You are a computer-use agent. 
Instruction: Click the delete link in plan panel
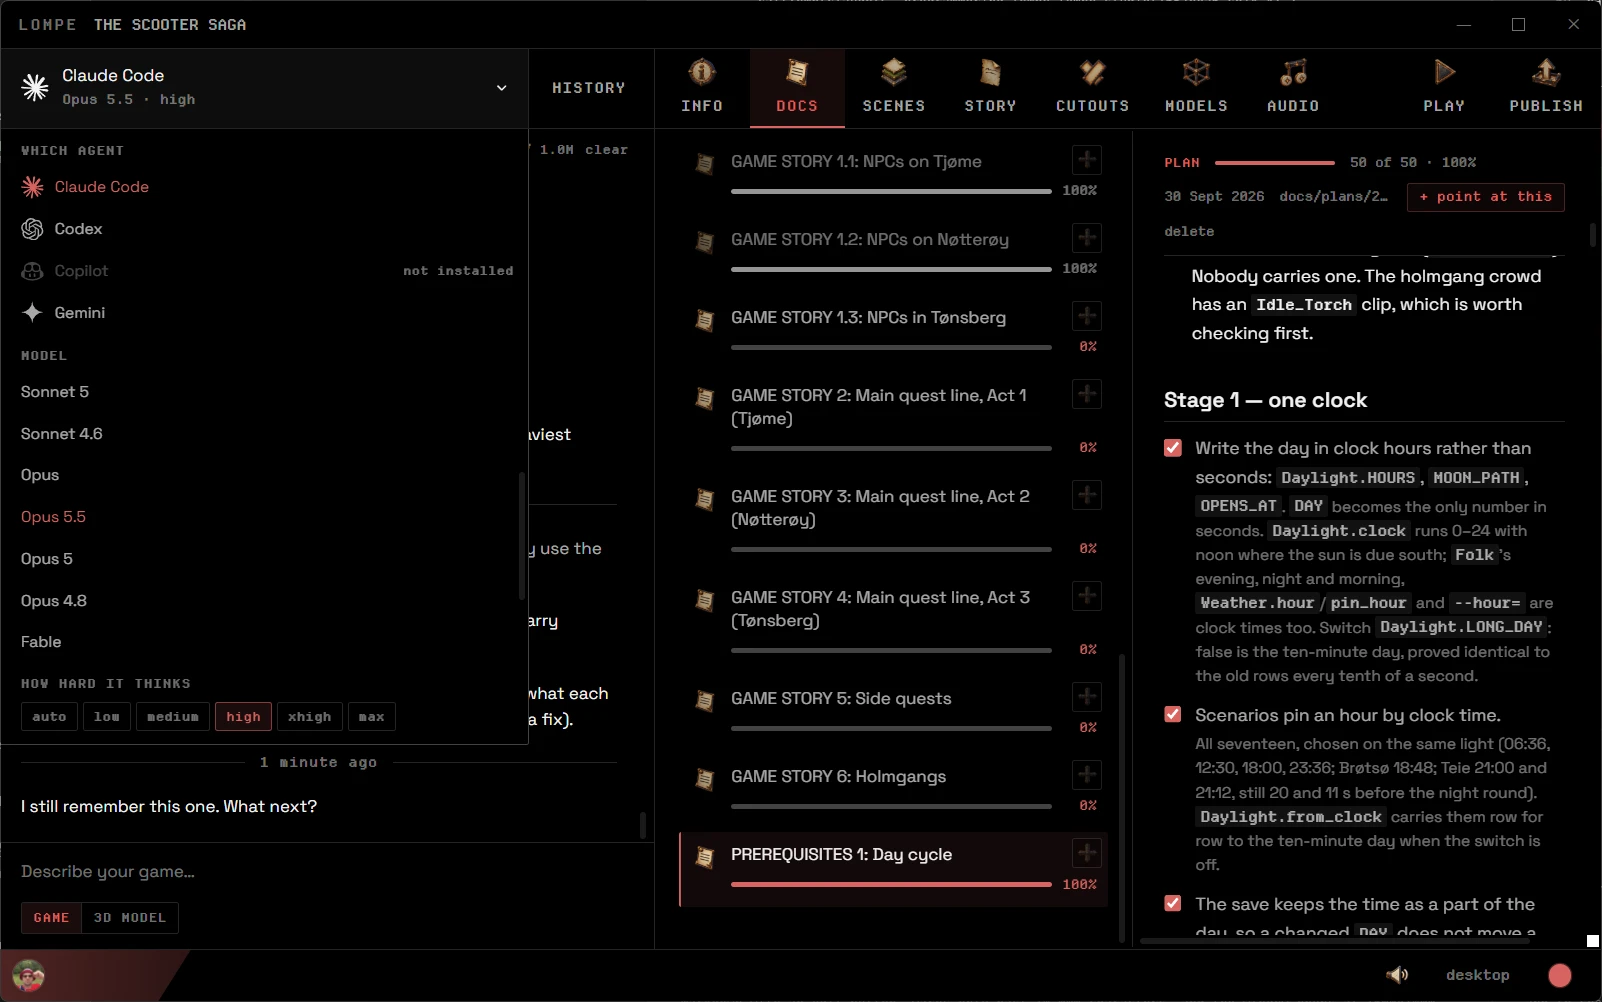coord(1189,231)
